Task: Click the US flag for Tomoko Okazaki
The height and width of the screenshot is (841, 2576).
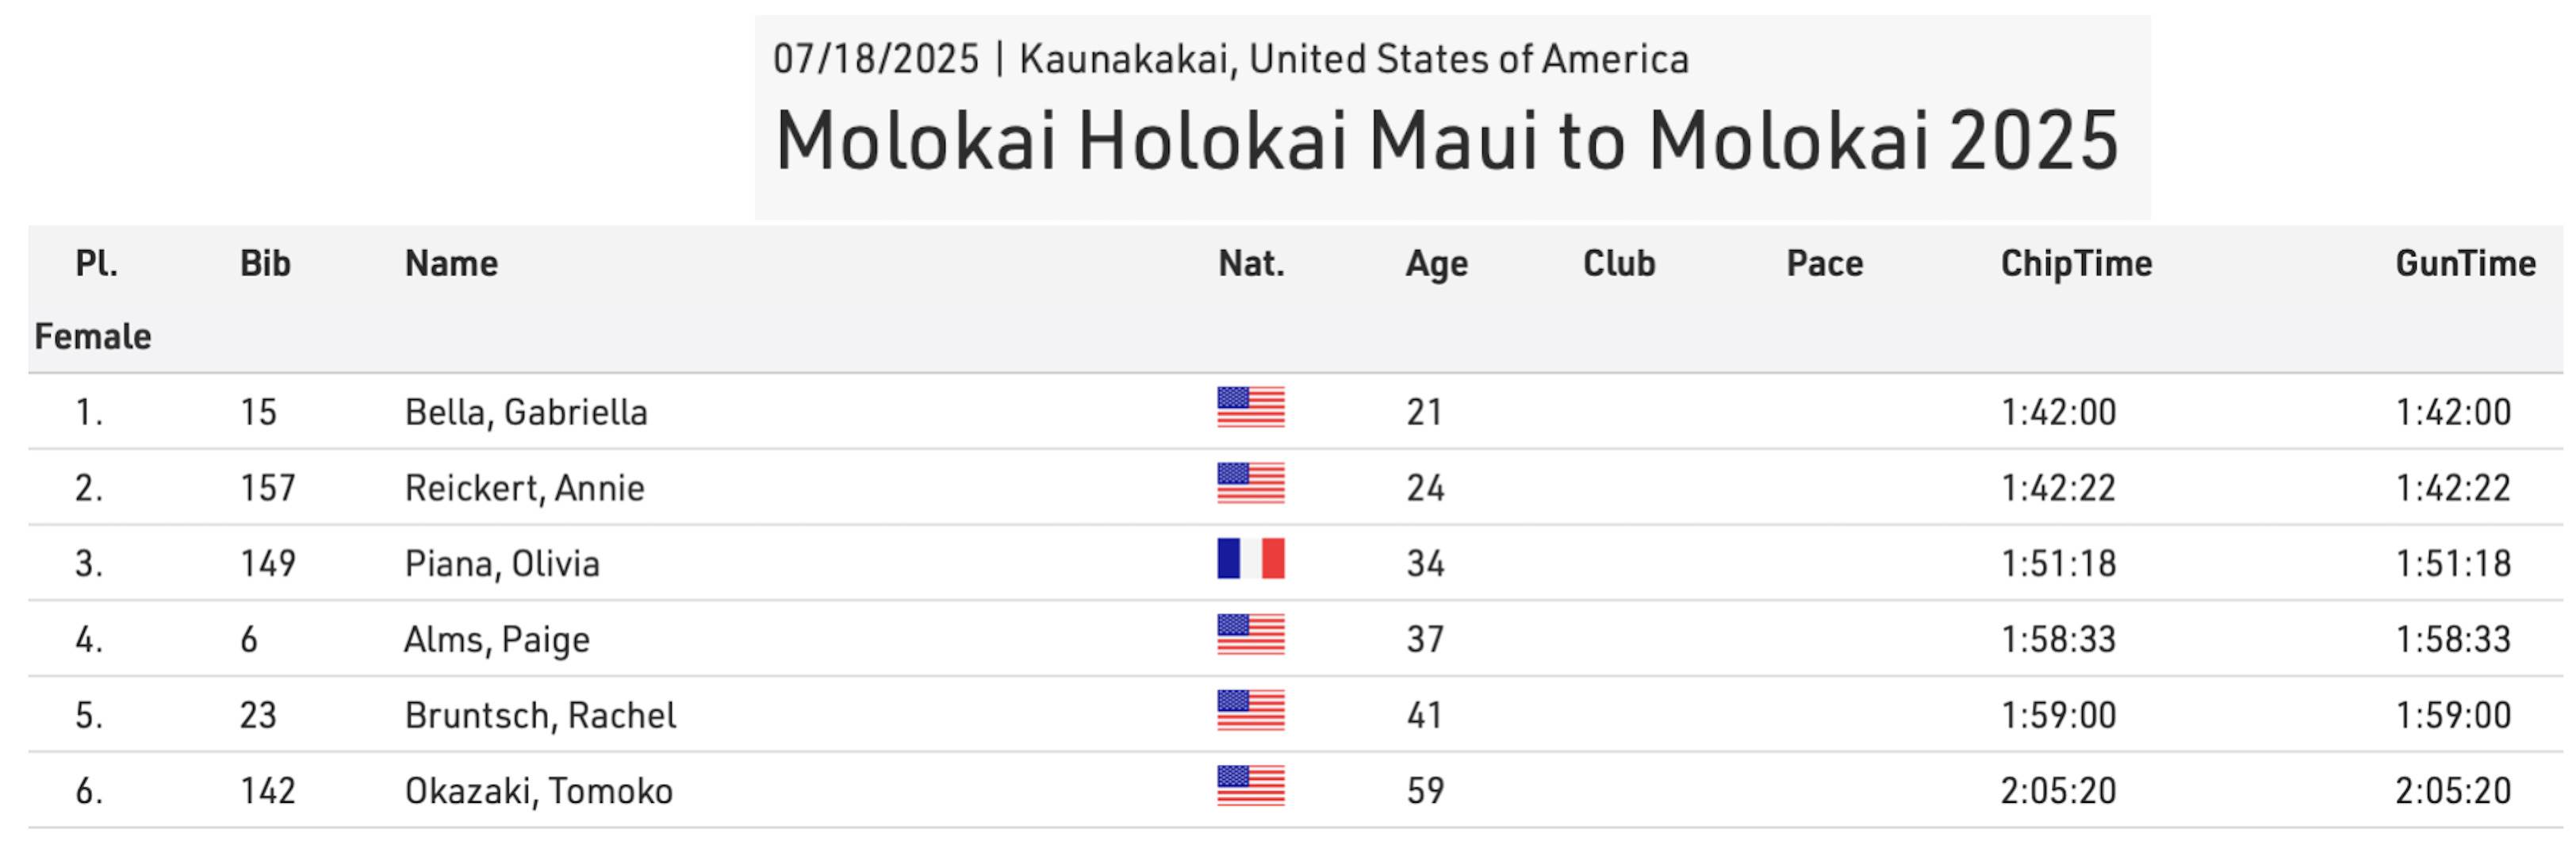Action: point(1250,786)
